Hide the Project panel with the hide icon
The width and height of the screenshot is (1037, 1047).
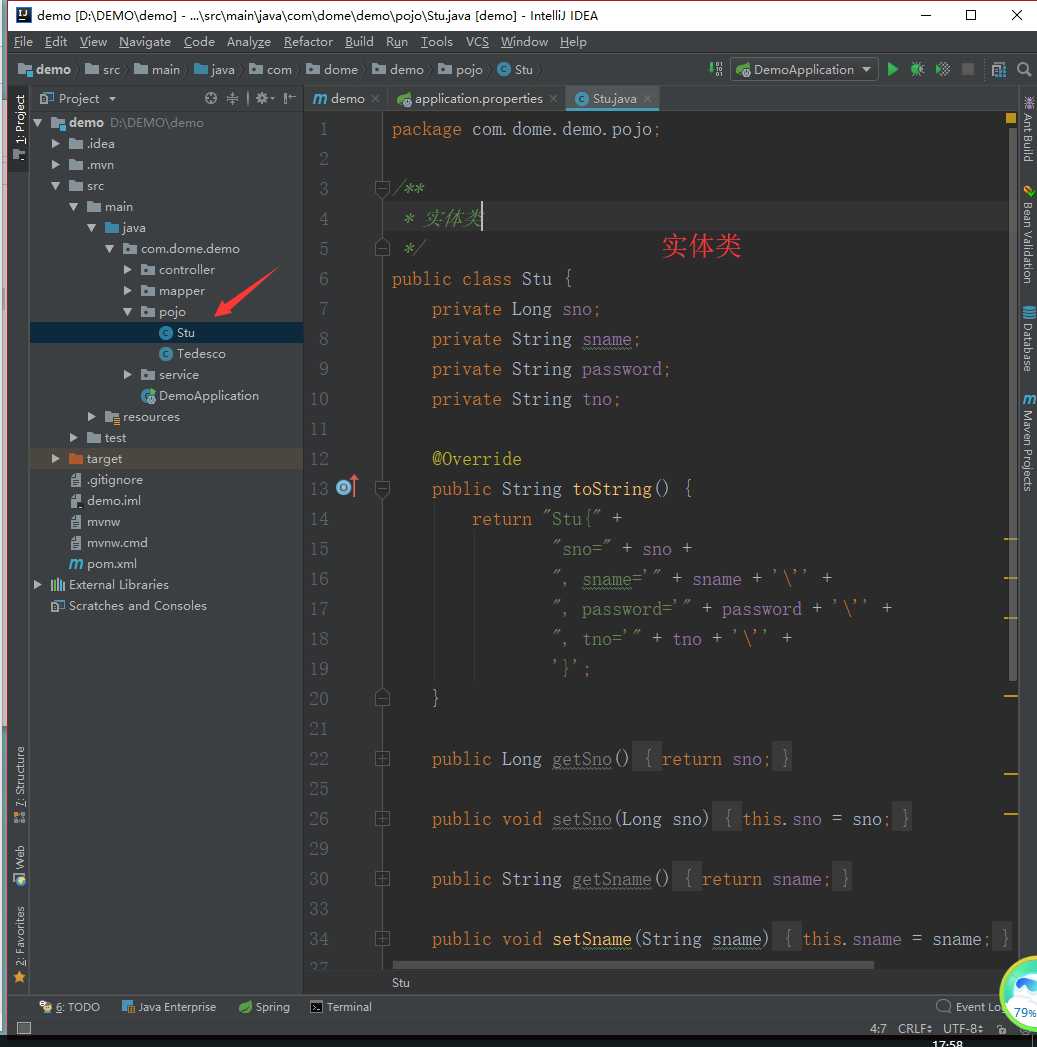point(289,98)
